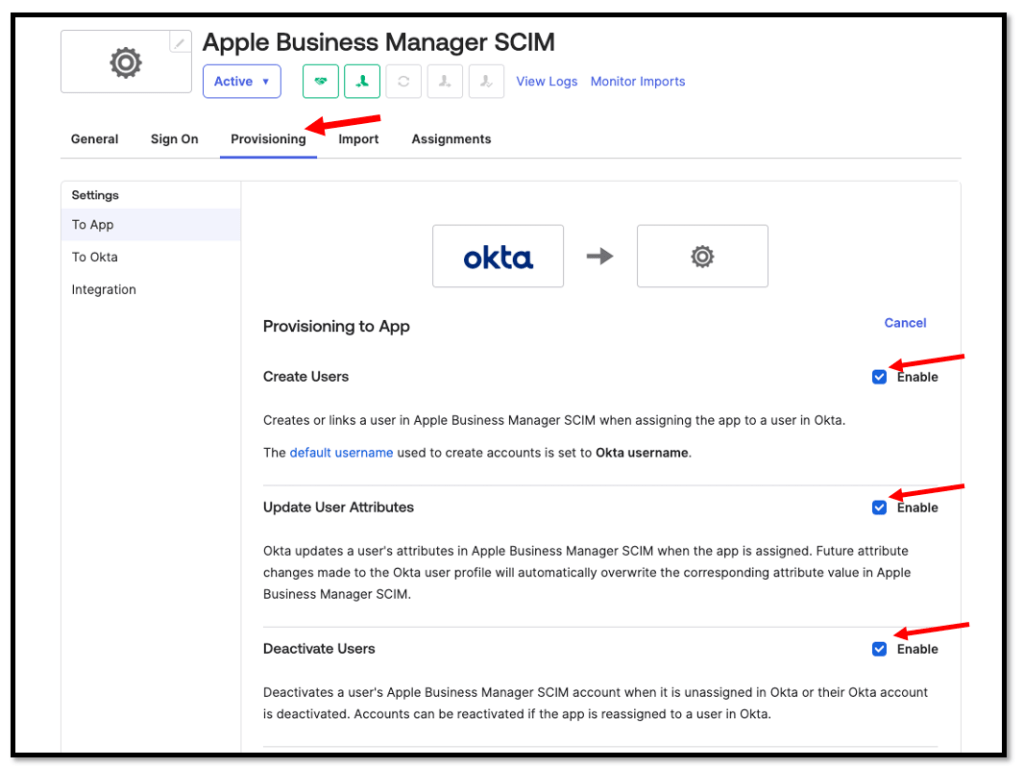The width and height of the screenshot is (1024, 768).
Task: Click the greyed-out user-with-checkmark icon
Action: 487,82
